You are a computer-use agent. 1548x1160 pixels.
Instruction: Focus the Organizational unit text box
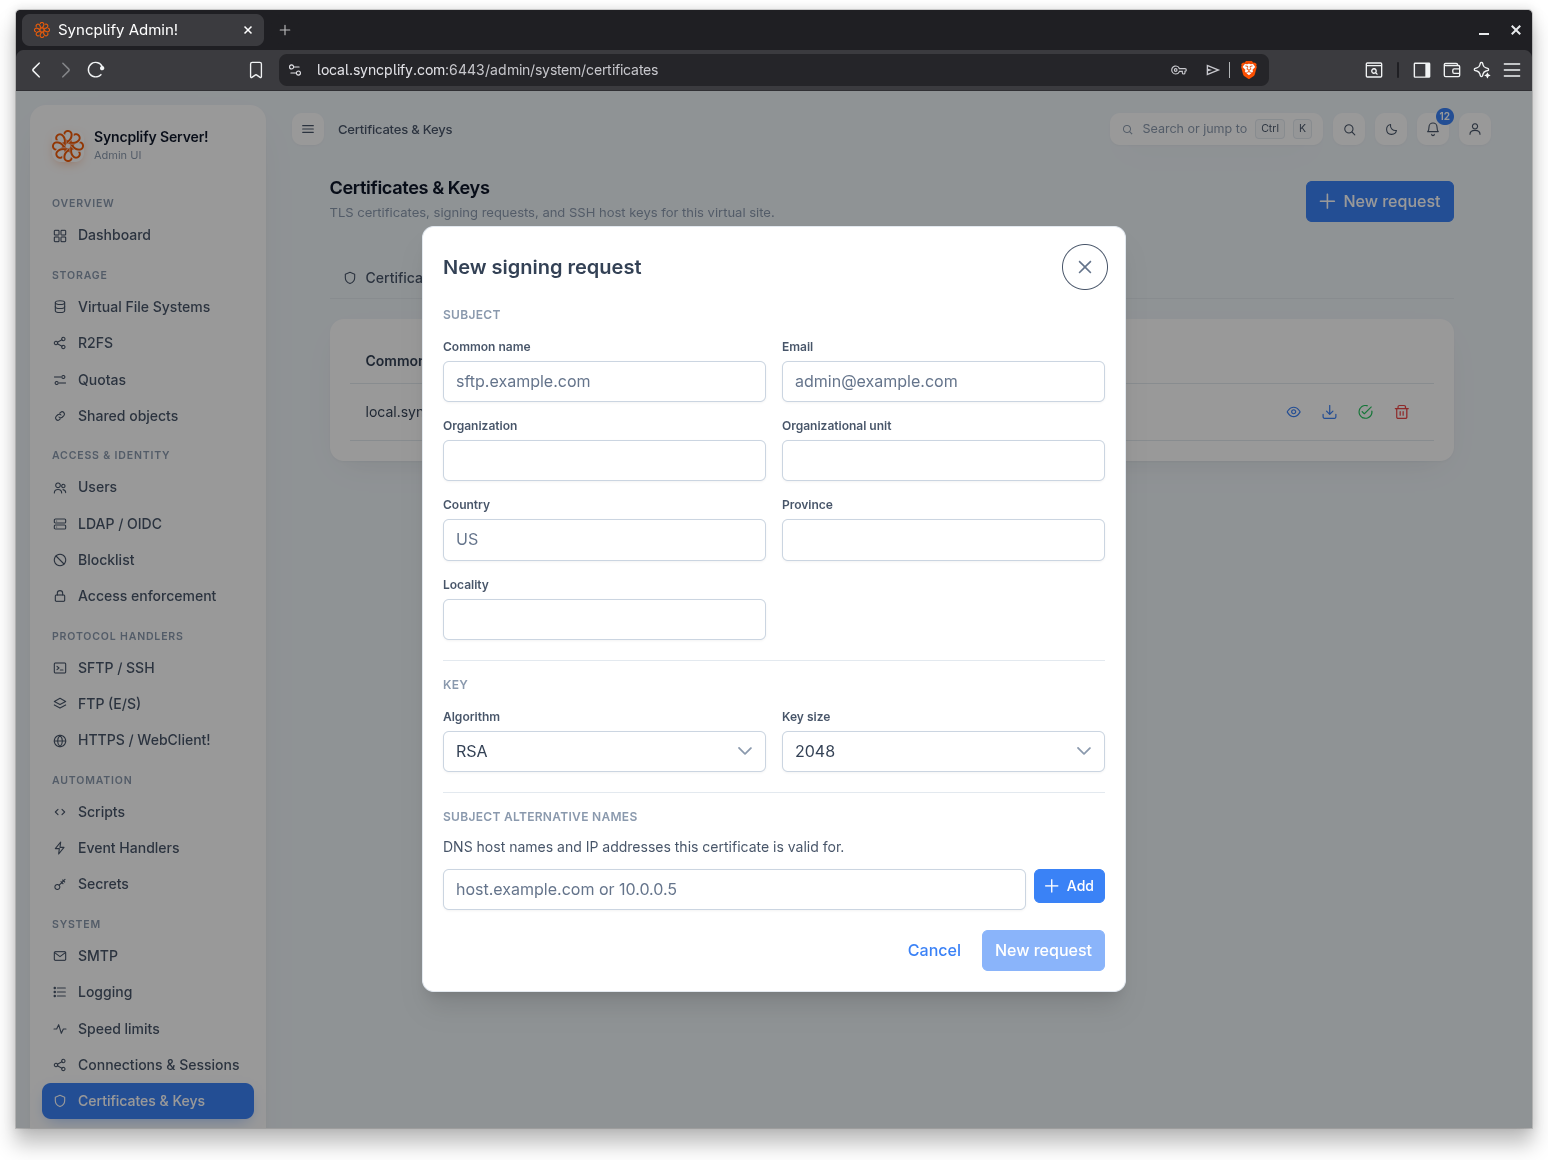943,461
